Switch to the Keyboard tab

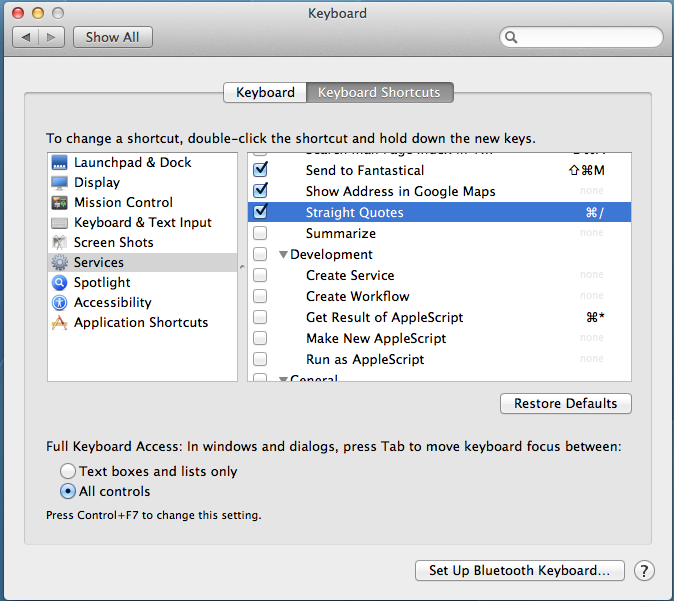point(265,93)
